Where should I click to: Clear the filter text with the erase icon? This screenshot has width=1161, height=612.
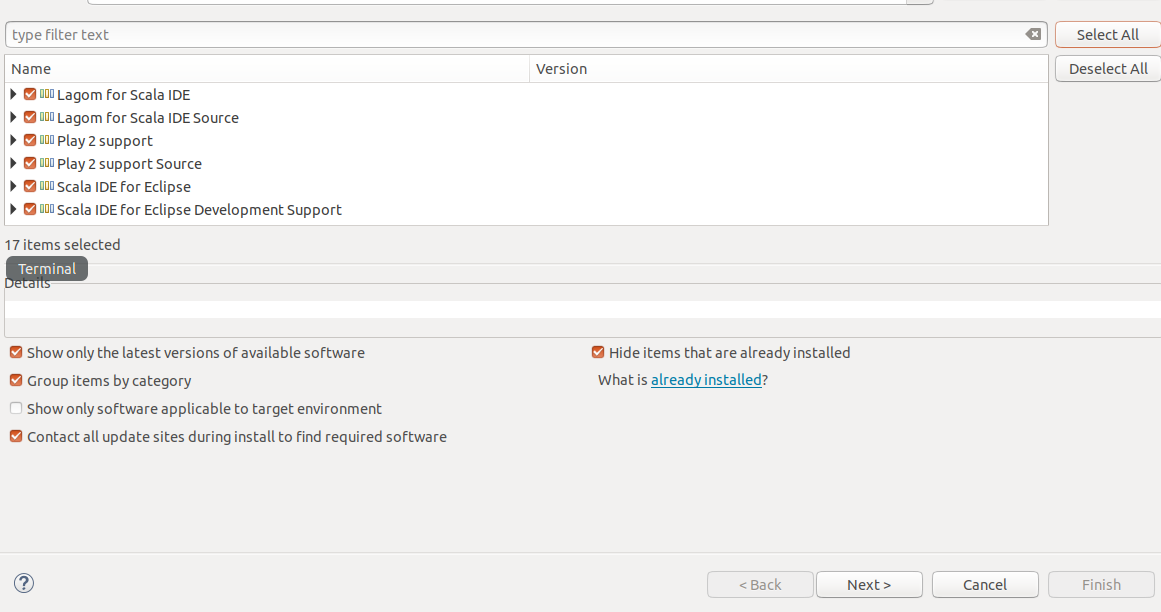pos(1033,34)
